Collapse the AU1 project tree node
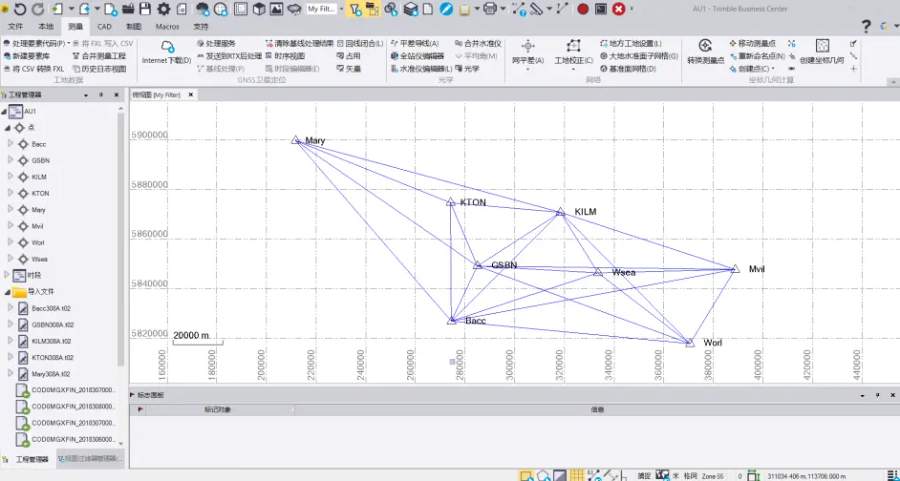Screen dimensions: 900x481 [x=4, y=111]
